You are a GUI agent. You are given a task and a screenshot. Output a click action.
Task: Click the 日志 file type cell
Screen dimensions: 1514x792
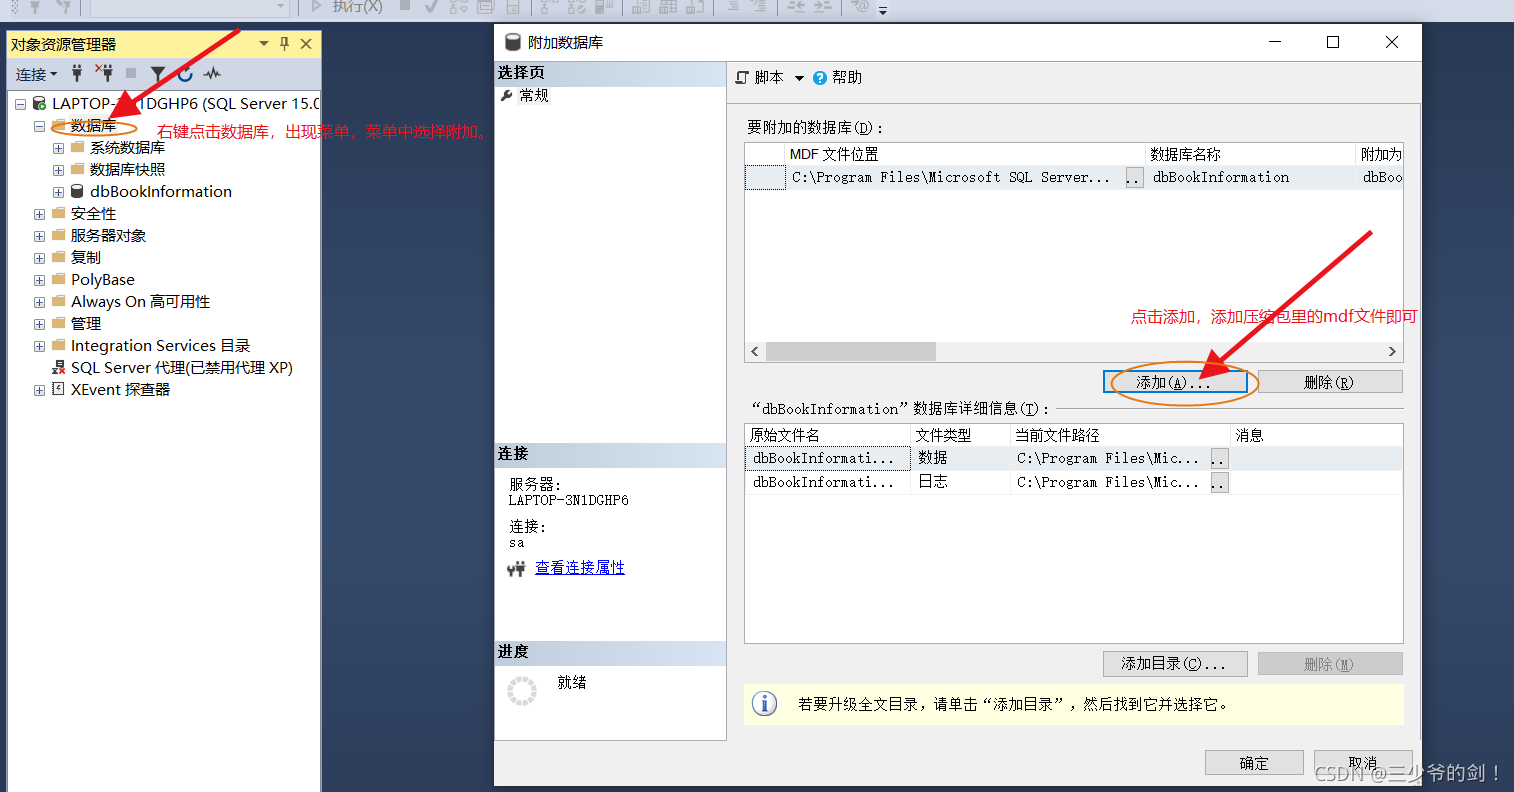click(x=961, y=482)
